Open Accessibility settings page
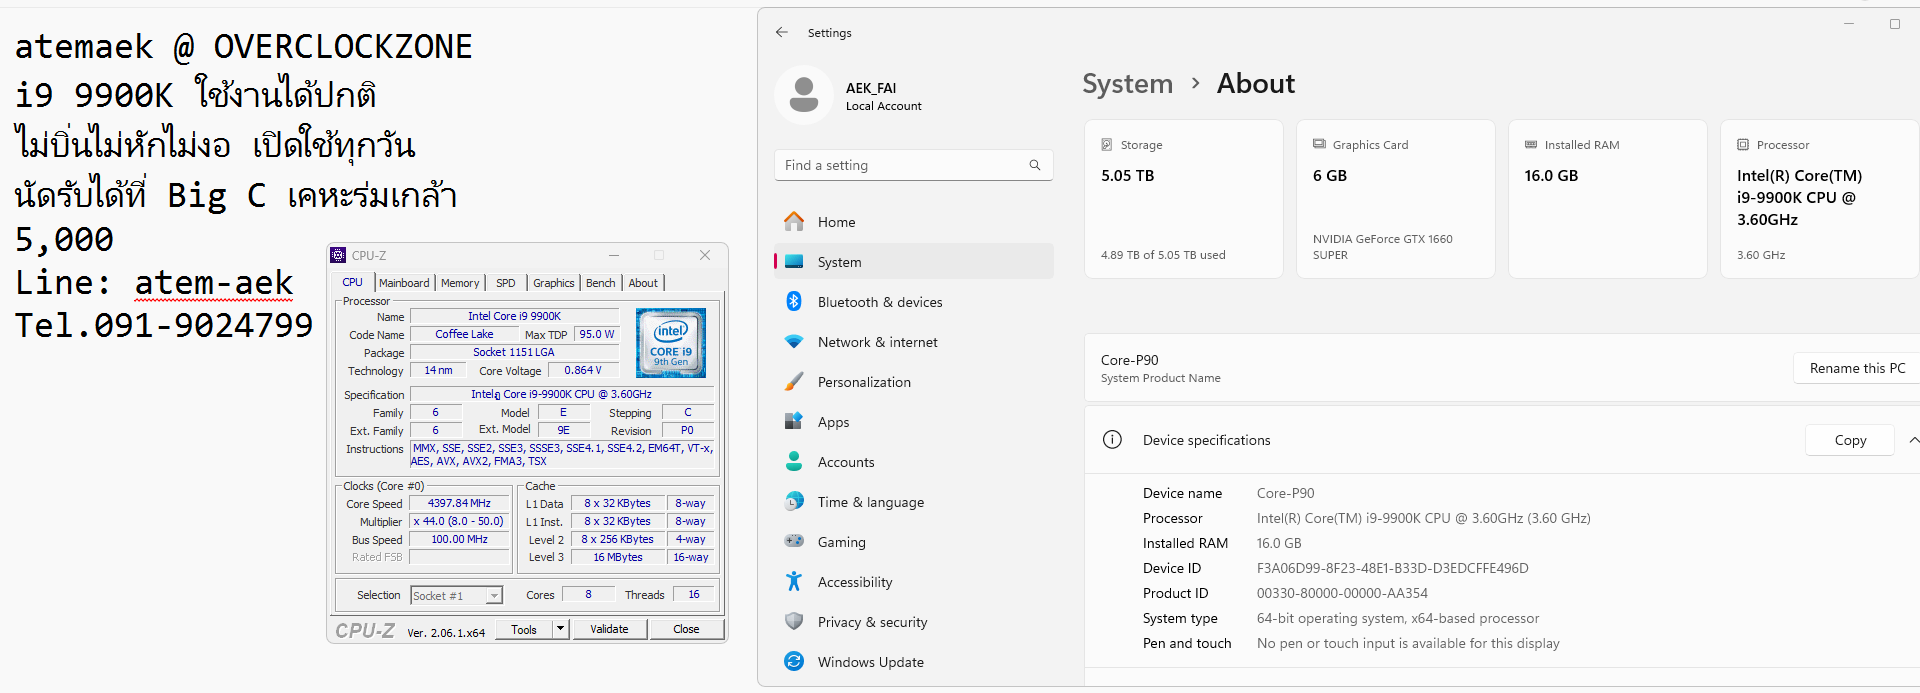The width and height of the screenshot is (1920, 693). pyautogui.click(x=914, y=582)
